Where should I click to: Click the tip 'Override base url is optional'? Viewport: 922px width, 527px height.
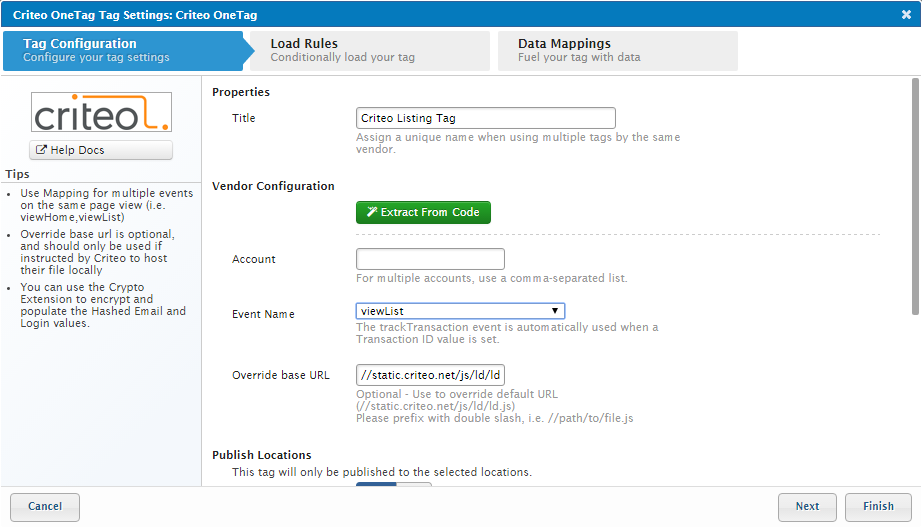tap(98, 252)
